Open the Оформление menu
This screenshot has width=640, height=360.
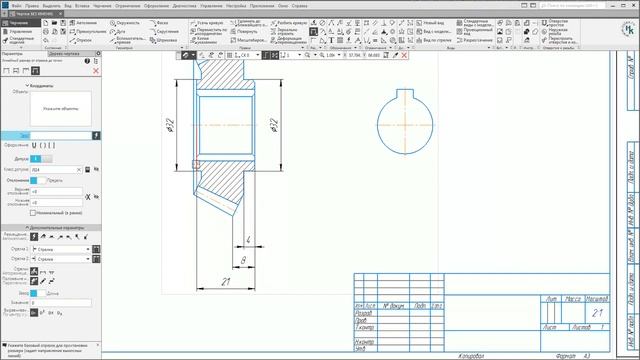[x=156, y=6]
